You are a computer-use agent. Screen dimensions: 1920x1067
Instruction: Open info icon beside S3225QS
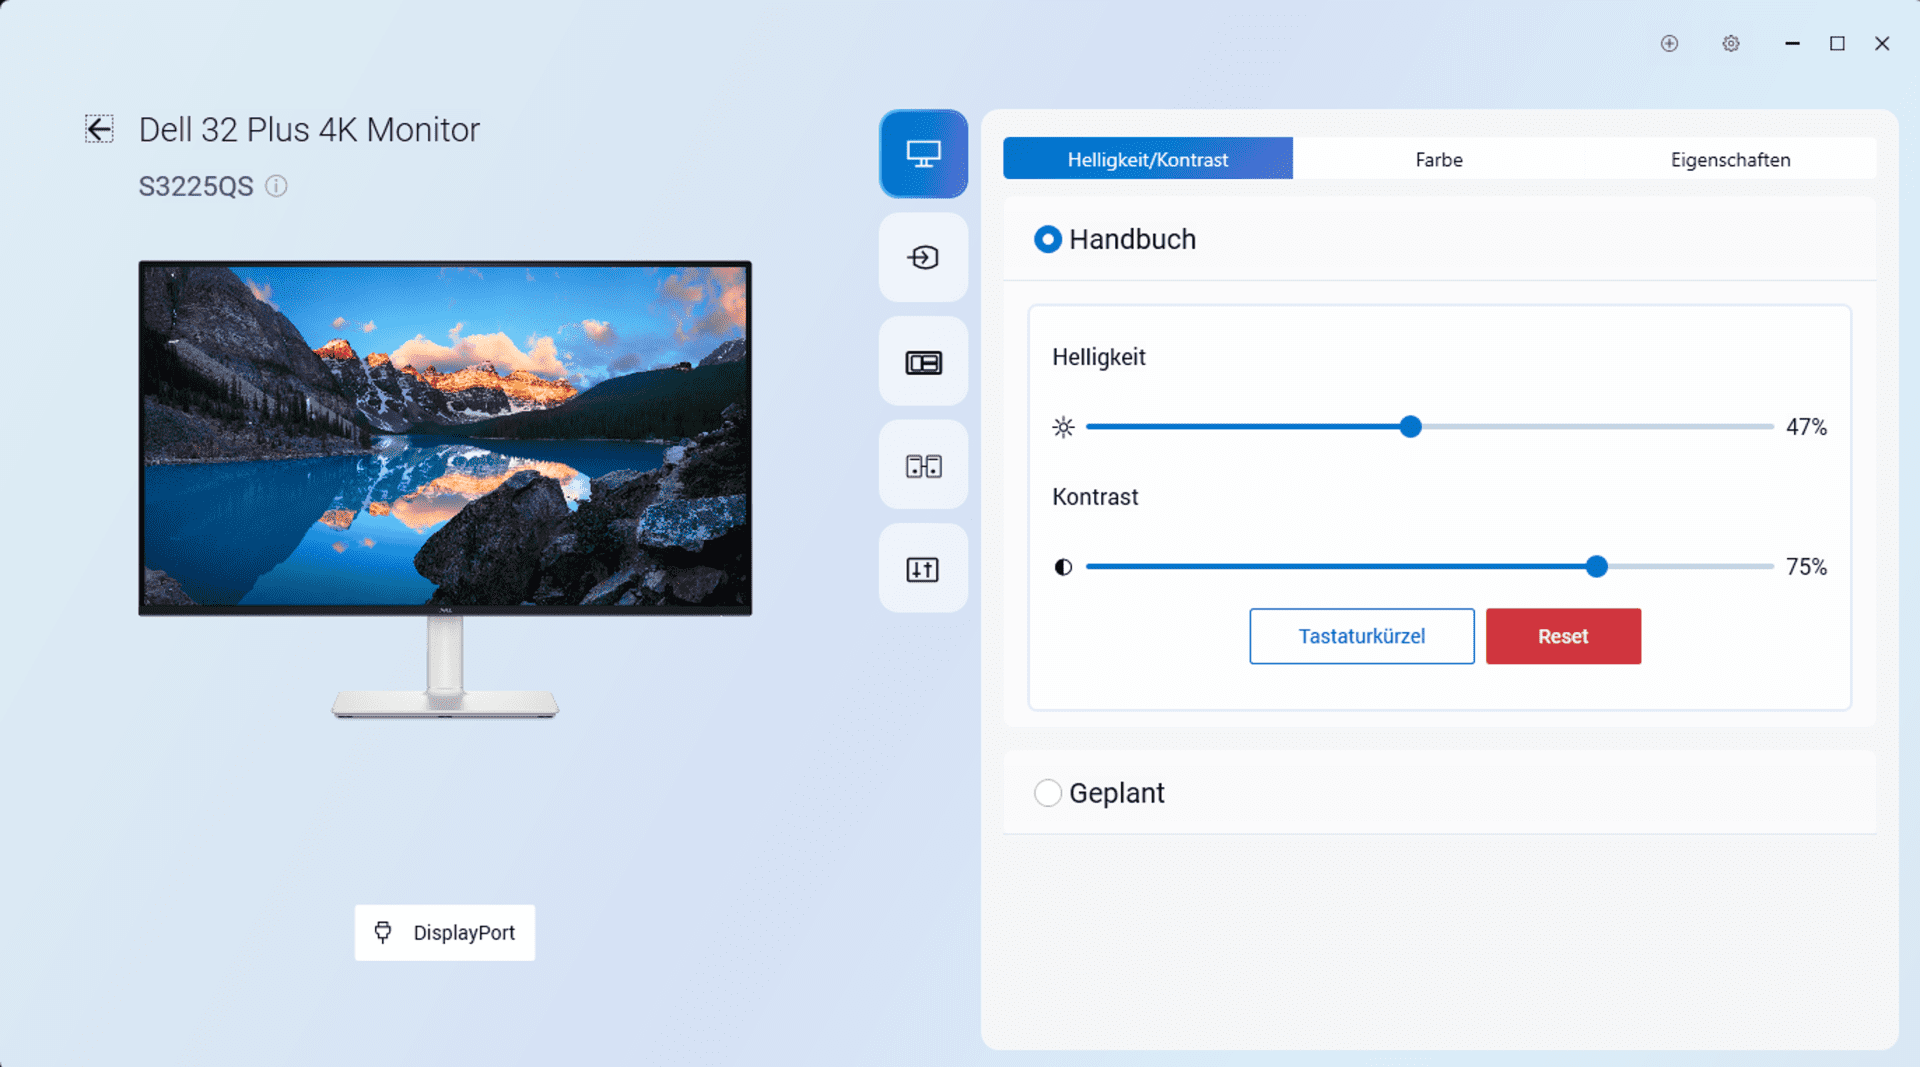(x=276, y=186)
